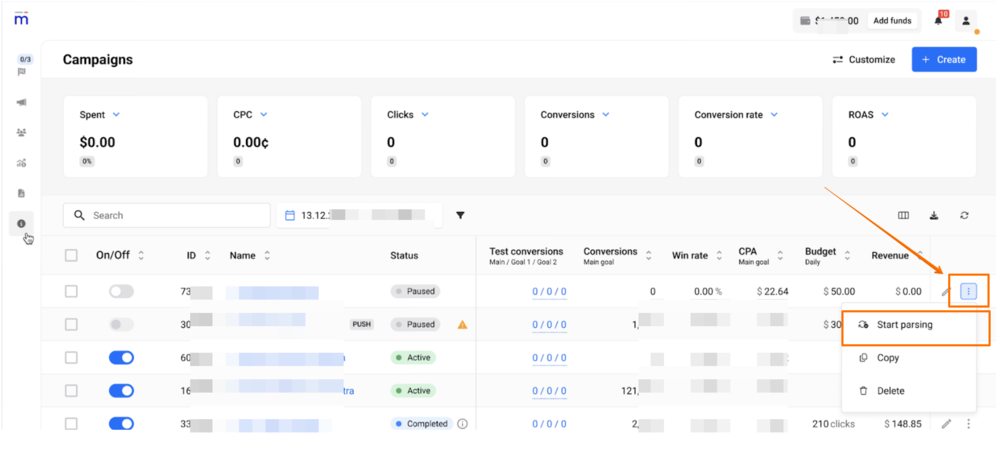Click the wallet balance icon
This screenshot has width=1005, height=459.
(x=805, y=21)
